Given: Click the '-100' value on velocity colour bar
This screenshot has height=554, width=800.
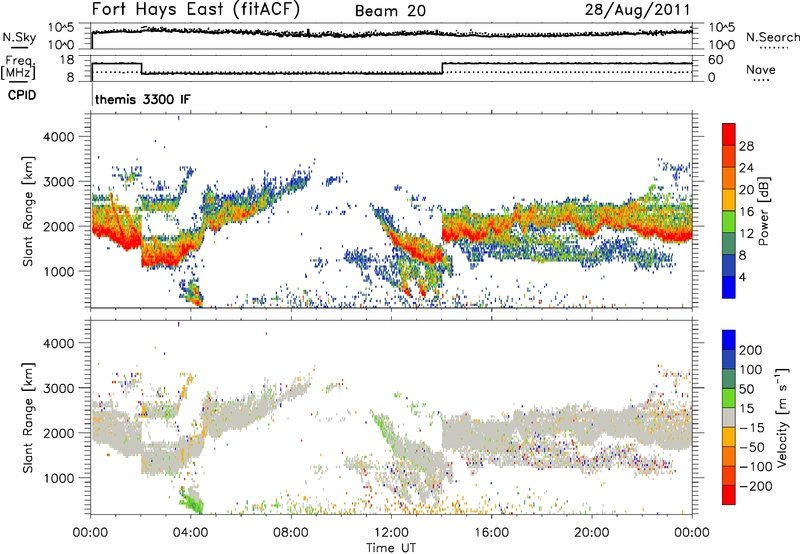Looking at the screenshot, I should [755, 467].
